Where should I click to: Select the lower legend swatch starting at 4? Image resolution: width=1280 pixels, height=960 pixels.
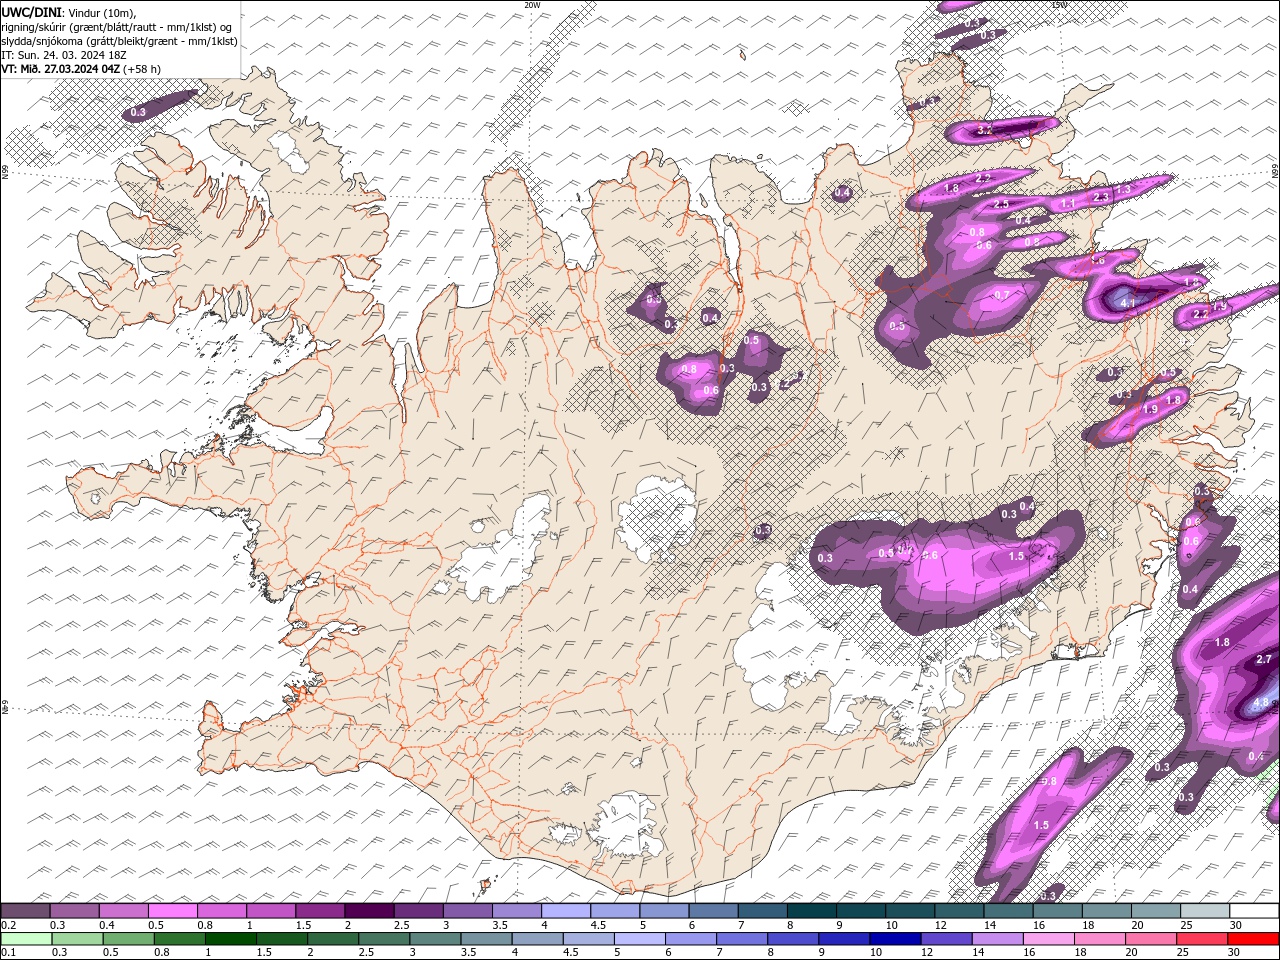point(538,939)
